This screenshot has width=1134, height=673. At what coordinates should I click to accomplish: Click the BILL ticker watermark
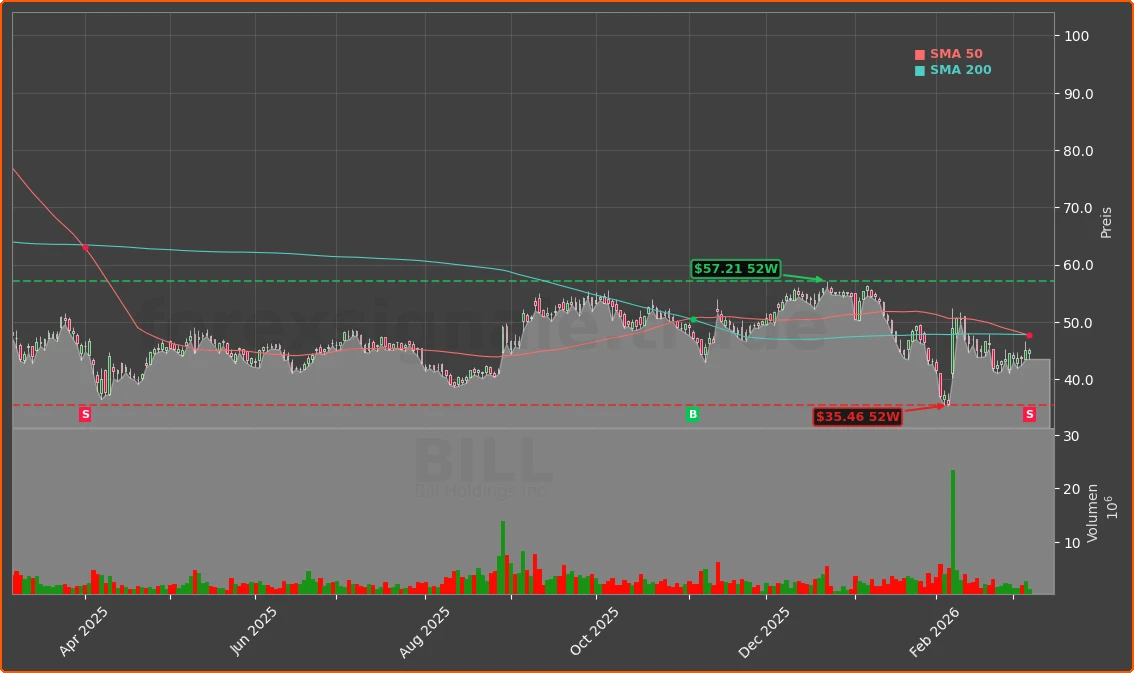click(482, 462)
